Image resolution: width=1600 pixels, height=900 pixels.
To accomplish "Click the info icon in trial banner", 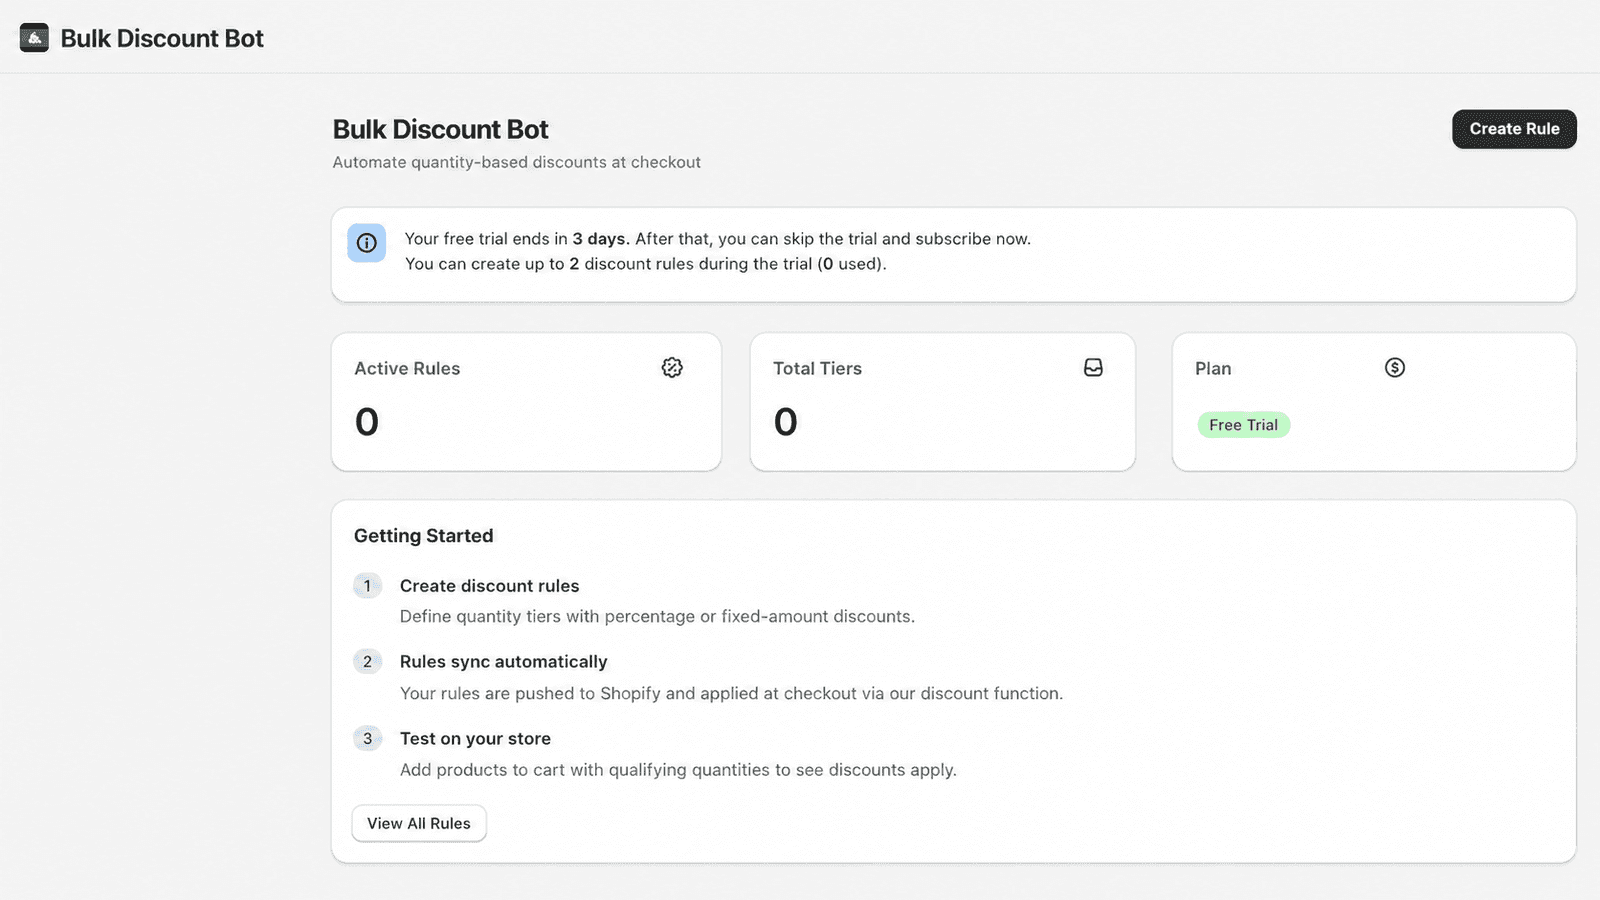I will [x=367, y=243].
